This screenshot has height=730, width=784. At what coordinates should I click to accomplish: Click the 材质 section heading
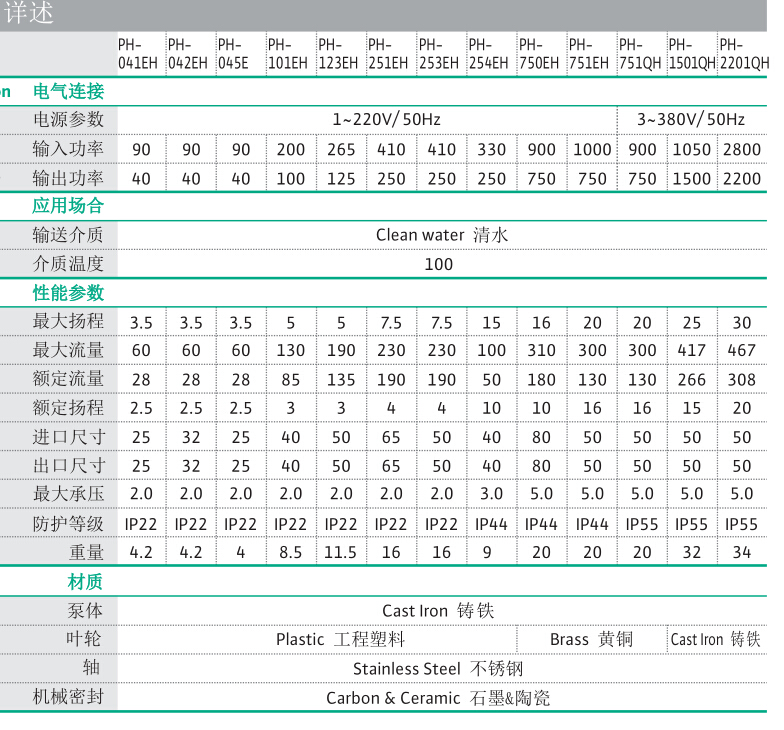[86, 582]
